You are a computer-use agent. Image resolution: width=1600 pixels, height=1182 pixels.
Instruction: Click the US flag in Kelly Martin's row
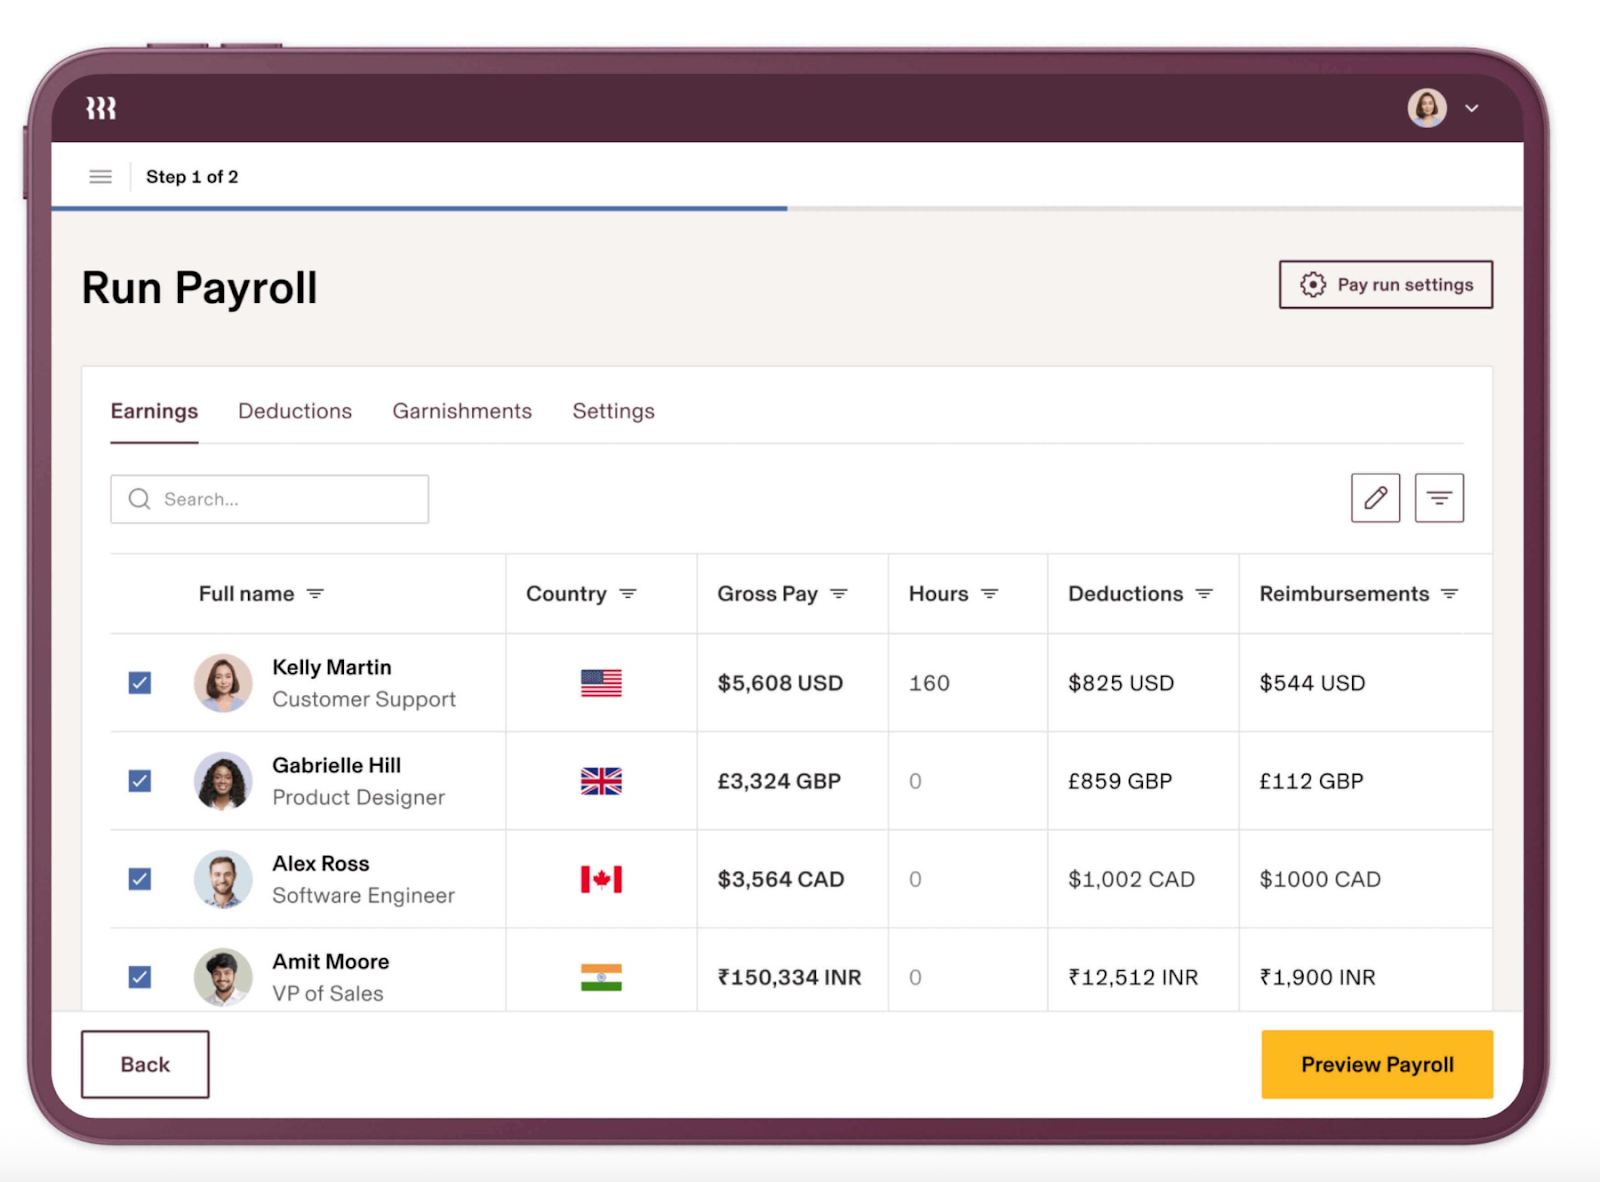click(600, 683)
